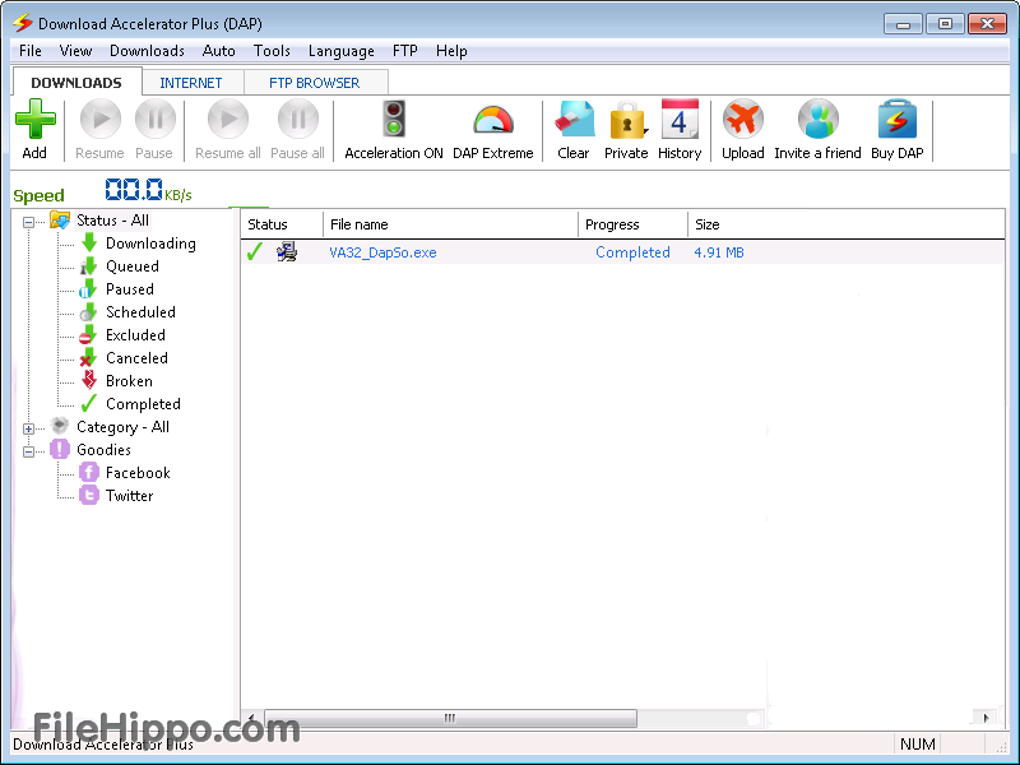The width and height of the screenshot is (1020, 765).
Task: Select the Facebook goodies item
Action: 138,473
